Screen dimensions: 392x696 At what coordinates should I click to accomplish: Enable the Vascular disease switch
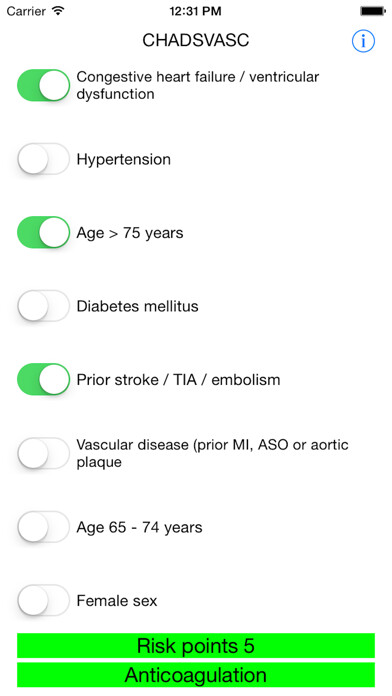(44, 453)
